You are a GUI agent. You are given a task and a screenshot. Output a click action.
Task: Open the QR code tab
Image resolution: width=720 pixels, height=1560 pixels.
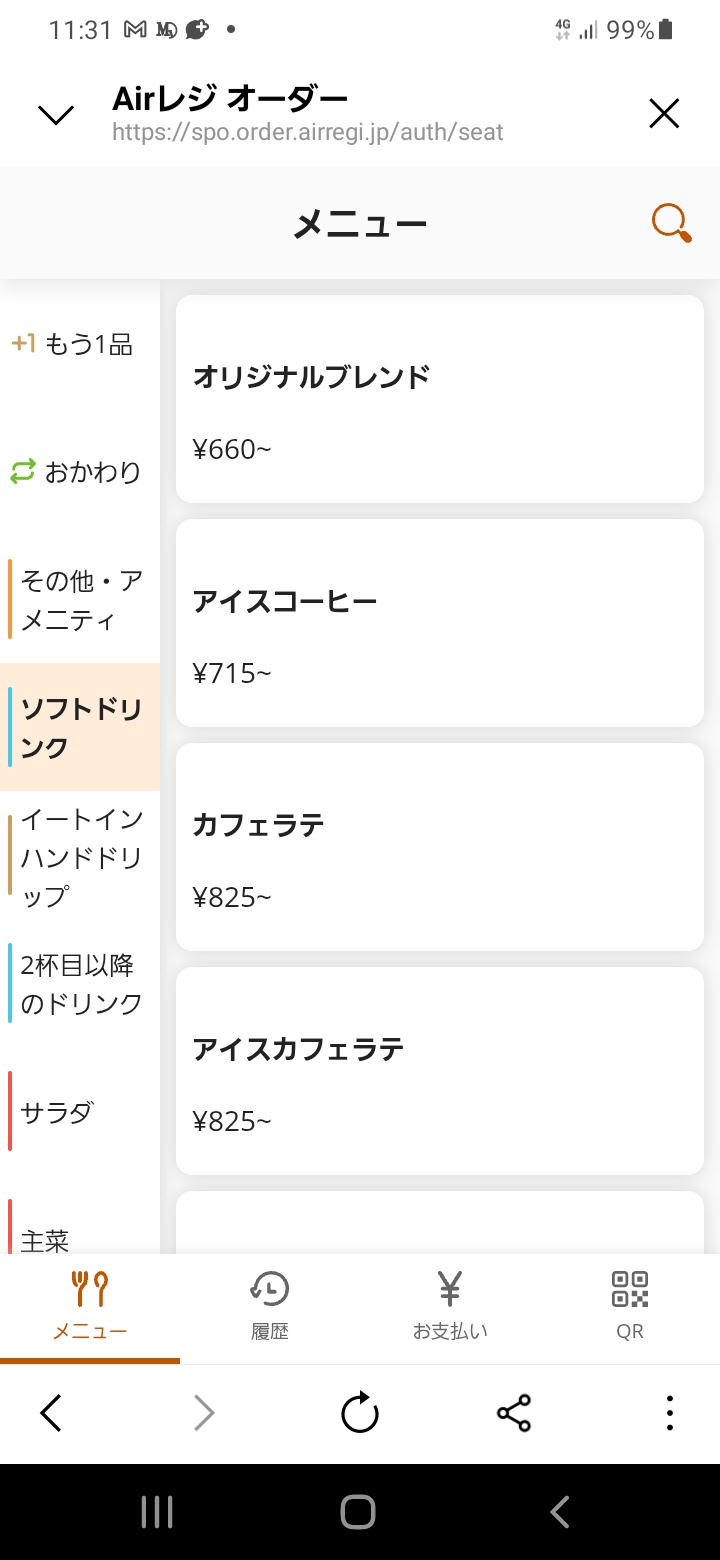click(x=630, y=1305)
